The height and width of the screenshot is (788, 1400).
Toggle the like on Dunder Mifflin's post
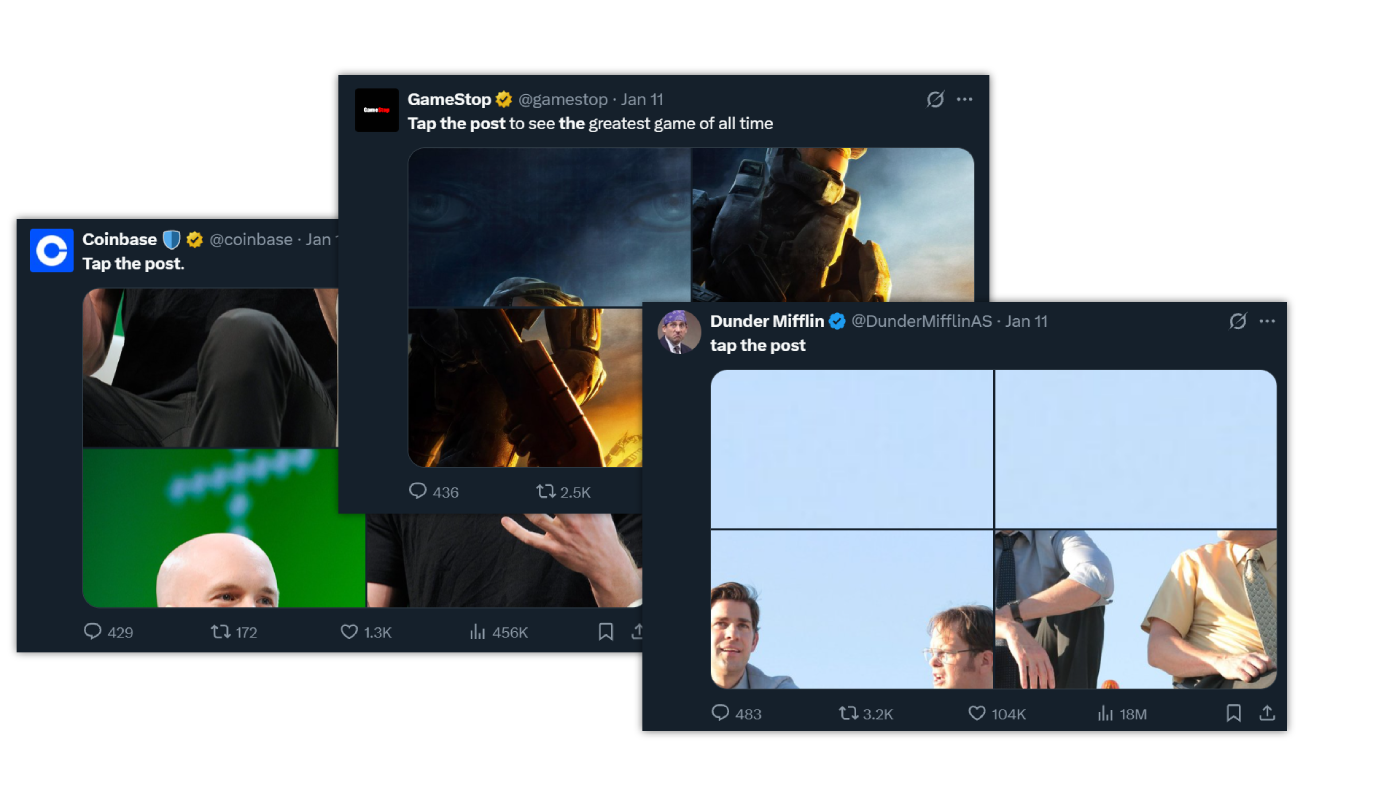coord(976,713)
